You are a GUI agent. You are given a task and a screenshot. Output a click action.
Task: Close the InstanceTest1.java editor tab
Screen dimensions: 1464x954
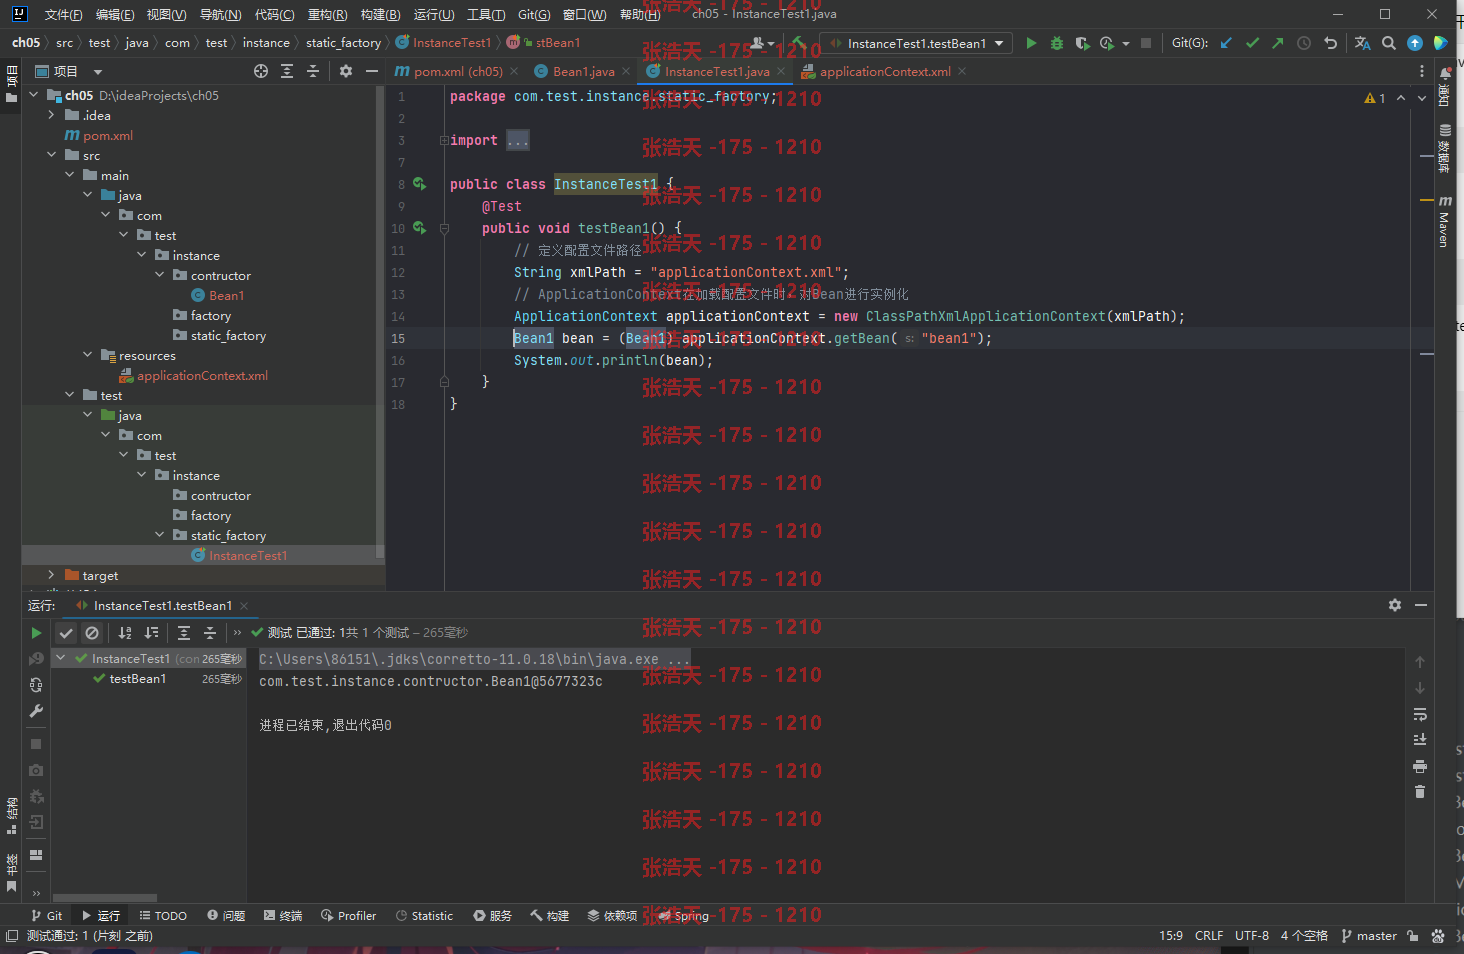(x=782, y=71)
